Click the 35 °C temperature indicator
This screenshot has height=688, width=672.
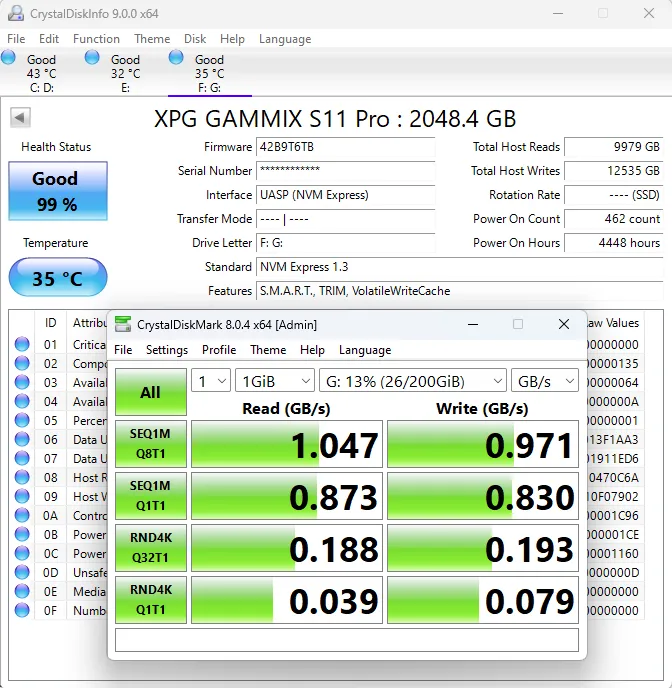[57, 277]
